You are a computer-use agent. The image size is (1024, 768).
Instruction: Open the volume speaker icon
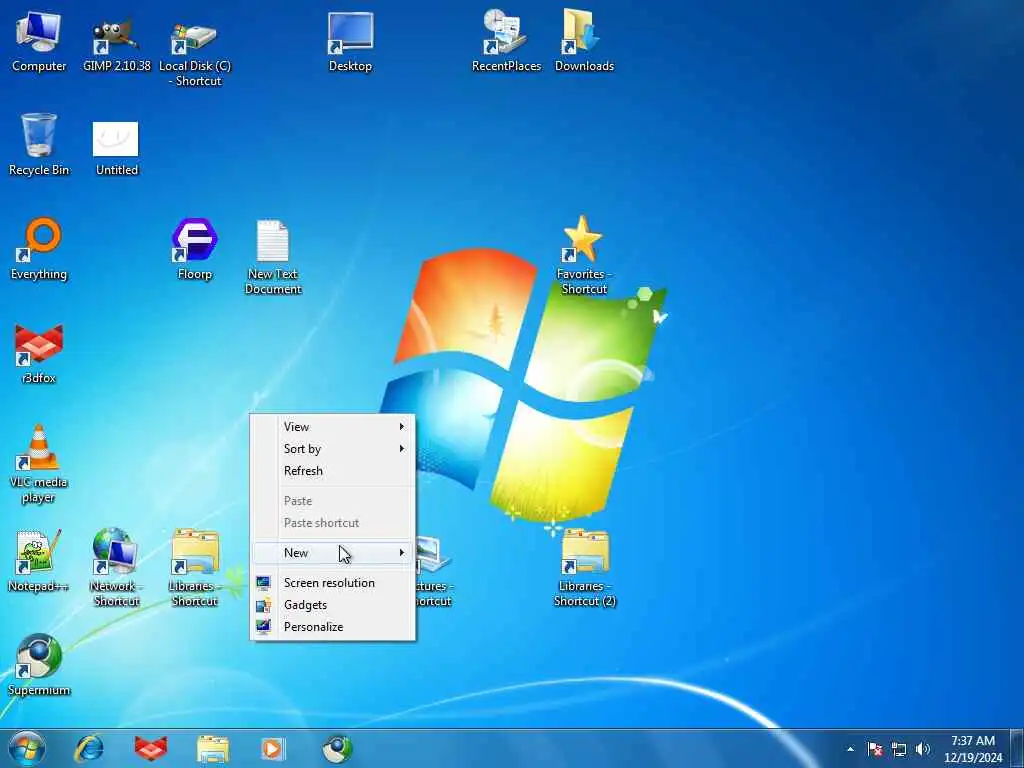[923, 749]
